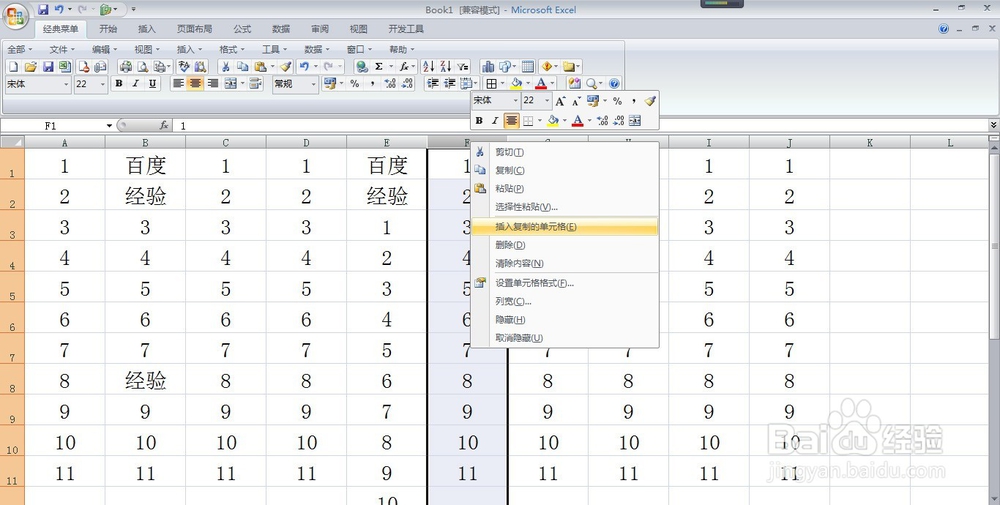Select 列宽 in the context menu

click(x=564, y=301)
